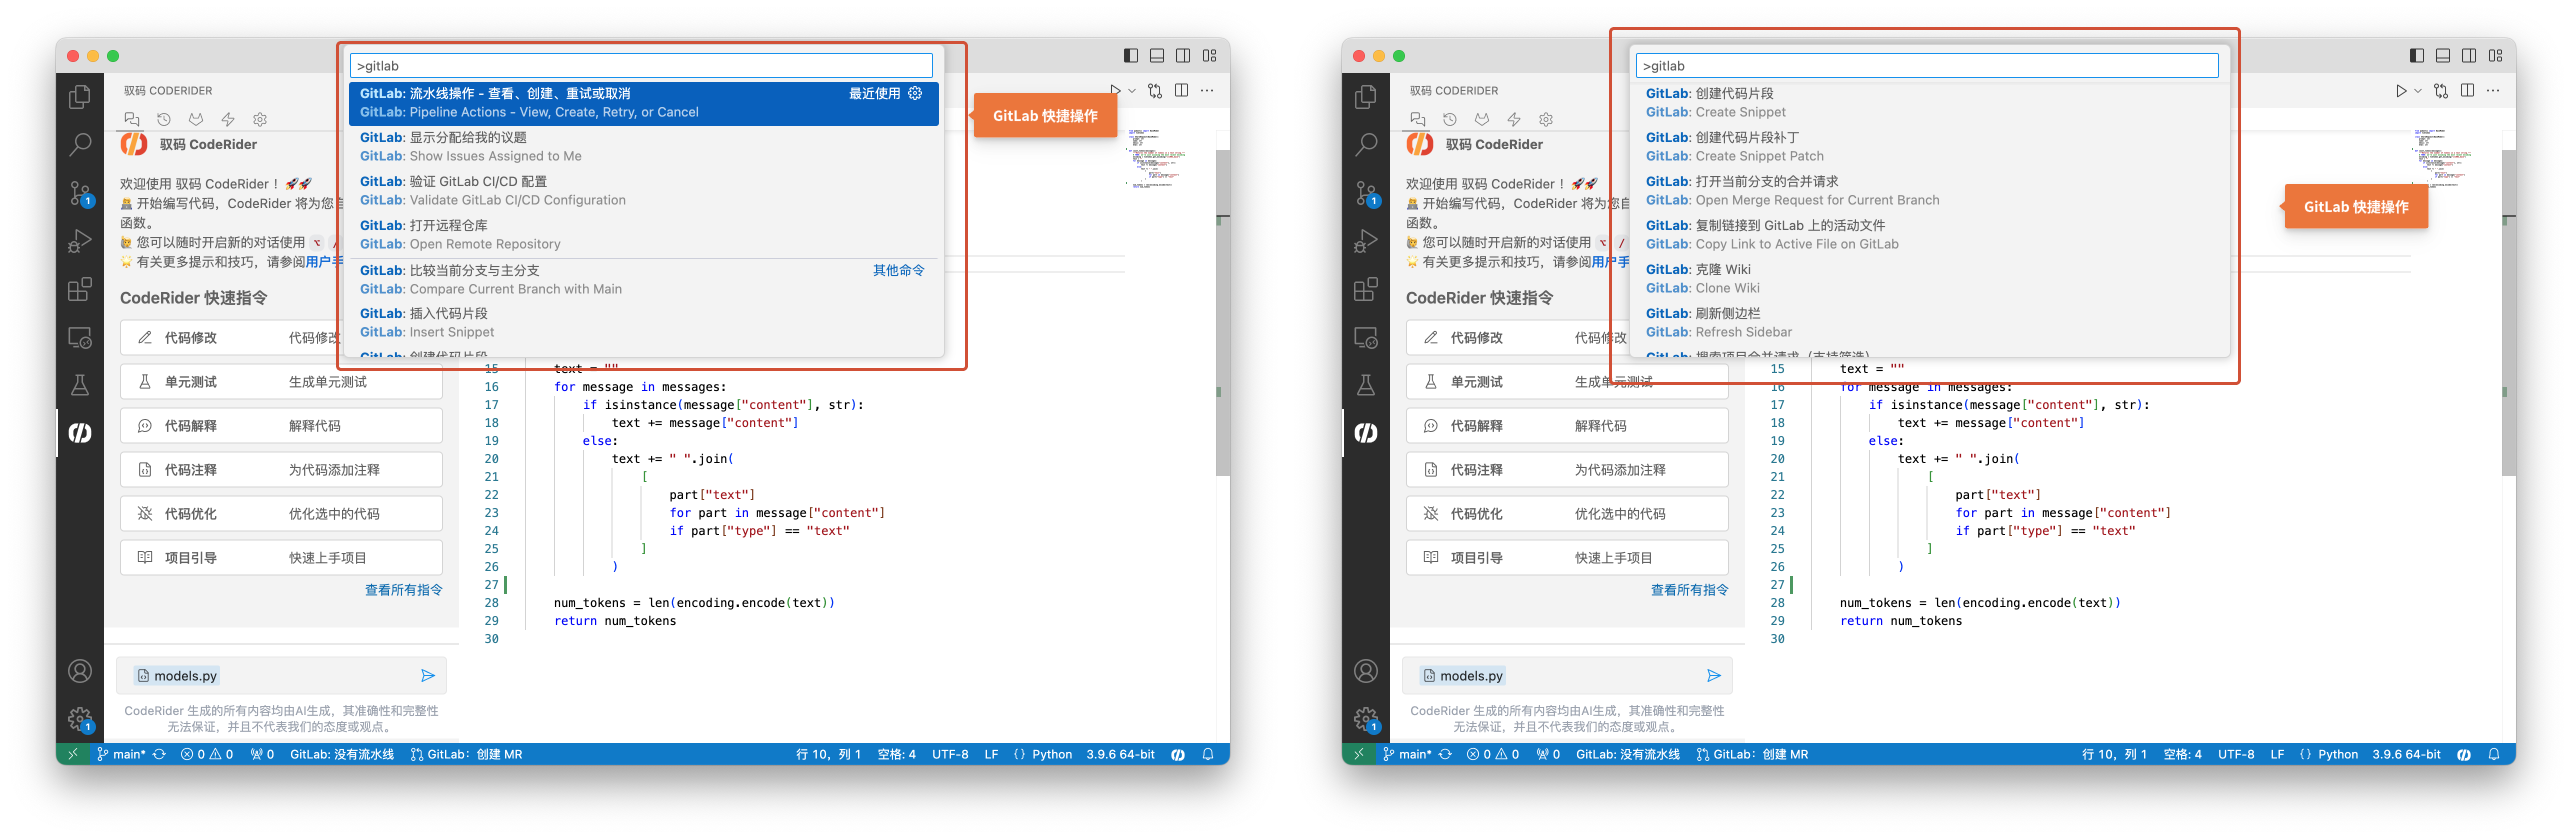This screenshot has width=2572, height=839.
Task: Synchronize changes in left window status bar
Action: (x=159, y=755)
